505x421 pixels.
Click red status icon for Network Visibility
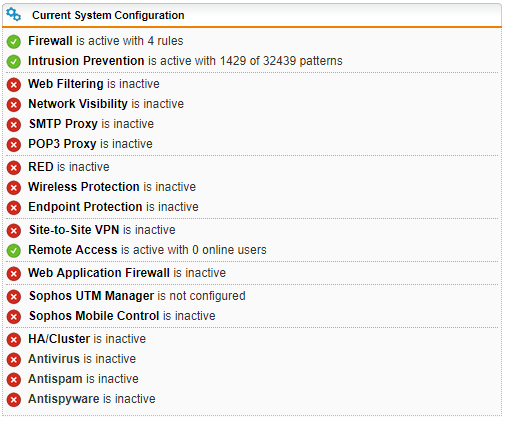14,105
